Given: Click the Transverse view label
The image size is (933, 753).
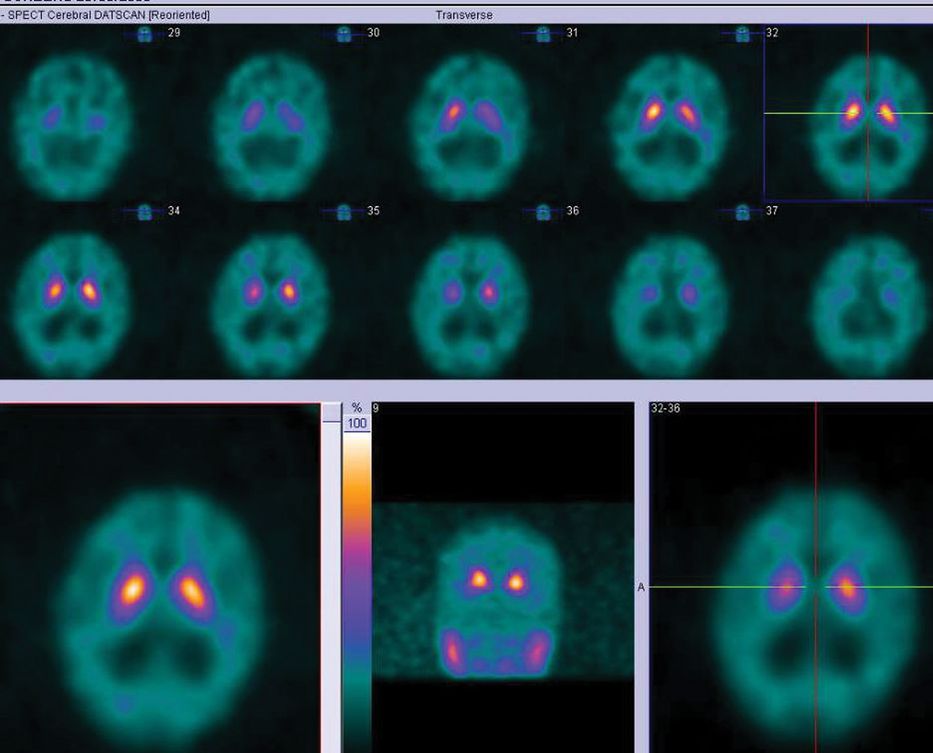Looking at the screenshot, I should click(x=464, y=16).
